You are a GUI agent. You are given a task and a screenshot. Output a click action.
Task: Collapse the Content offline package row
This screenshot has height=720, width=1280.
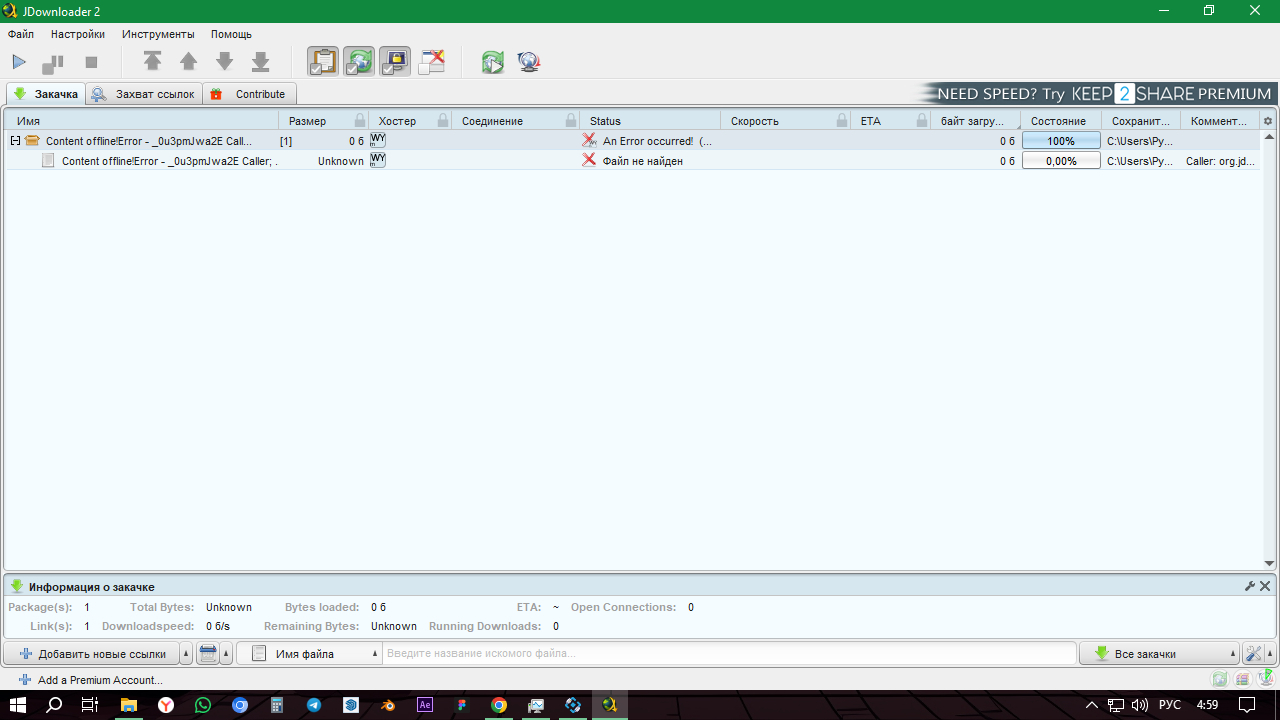pos(15,141)
